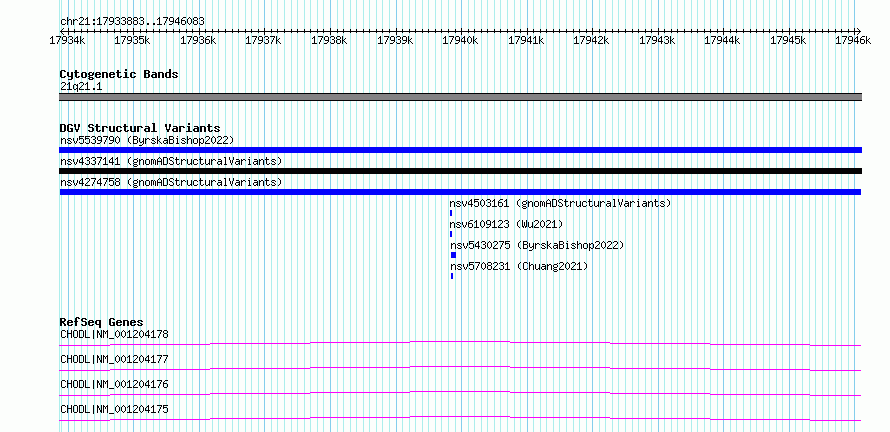Click the magenta line under CHODL|NM_001204177

461,368
